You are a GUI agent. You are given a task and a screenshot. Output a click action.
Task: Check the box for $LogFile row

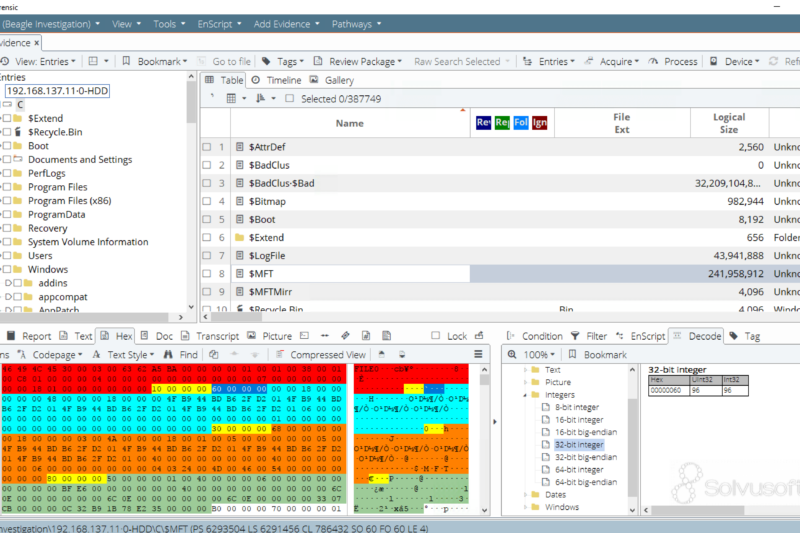click(207, 256)
